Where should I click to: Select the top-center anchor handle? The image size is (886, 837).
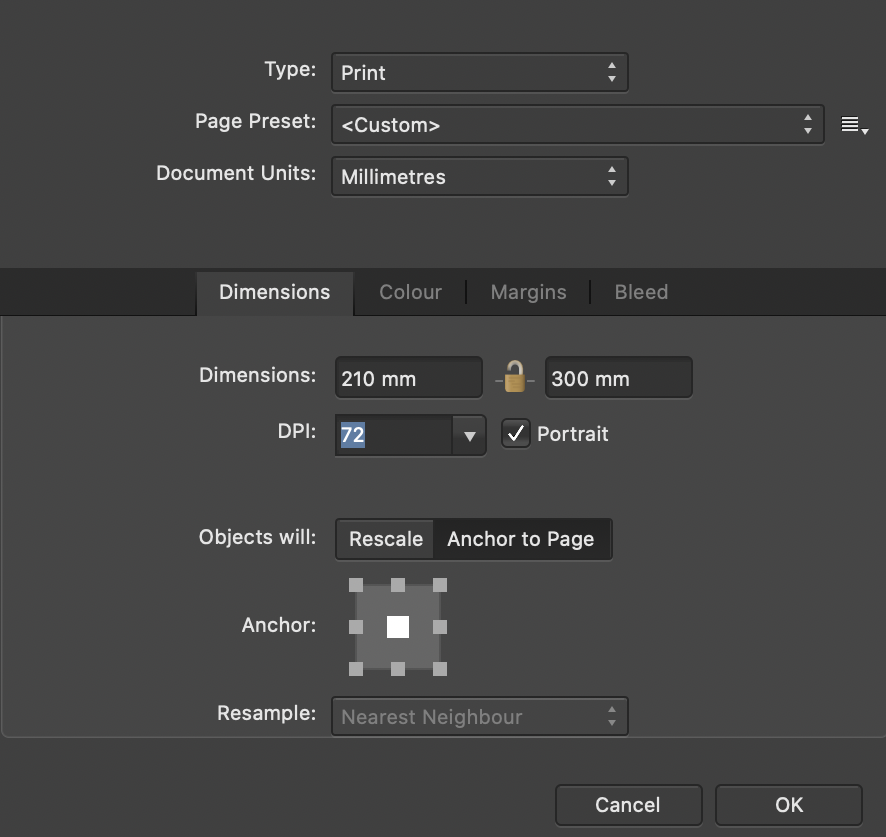(x=397, y=584)
